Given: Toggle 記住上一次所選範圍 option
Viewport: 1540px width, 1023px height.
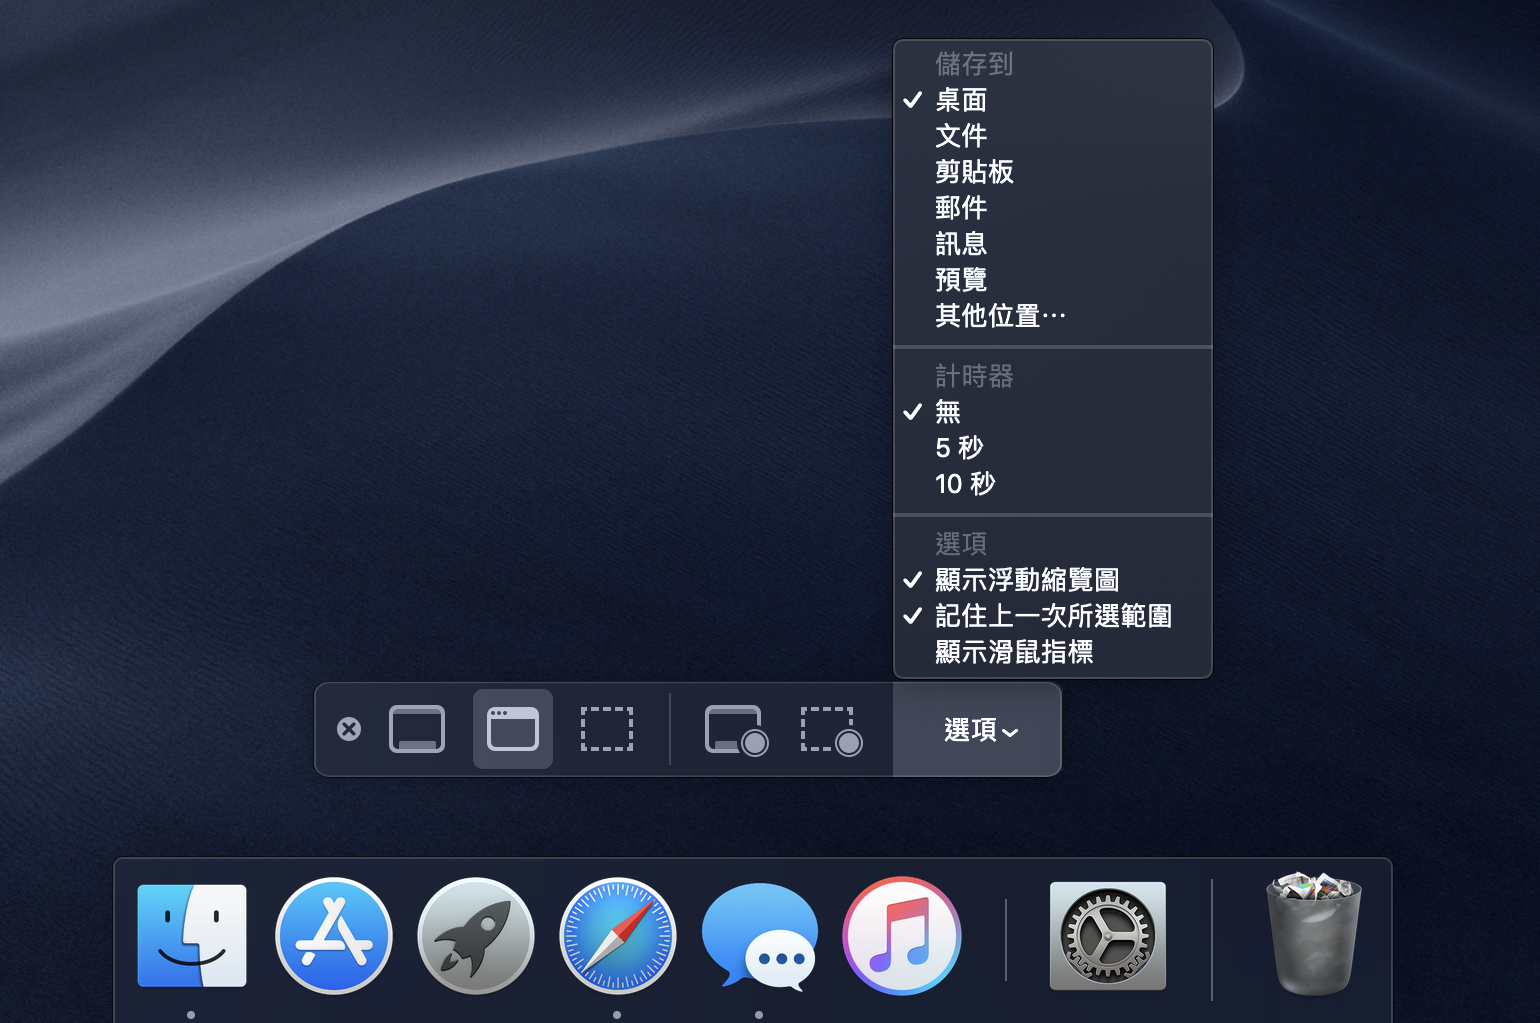Looking at the screenshot, I should pyautogui.click(x=1053, y=616).
